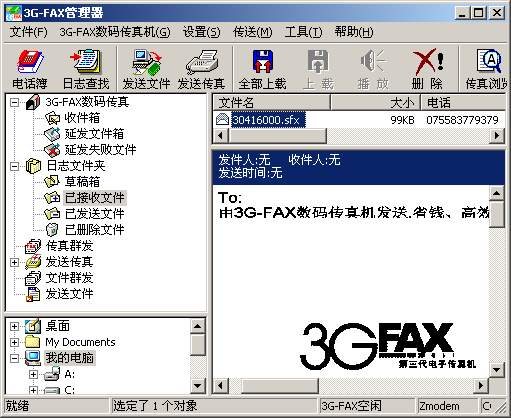Screen dimensions: 511x418
Task: Select the file 30416000.sfx
Action: coord(266,120)
